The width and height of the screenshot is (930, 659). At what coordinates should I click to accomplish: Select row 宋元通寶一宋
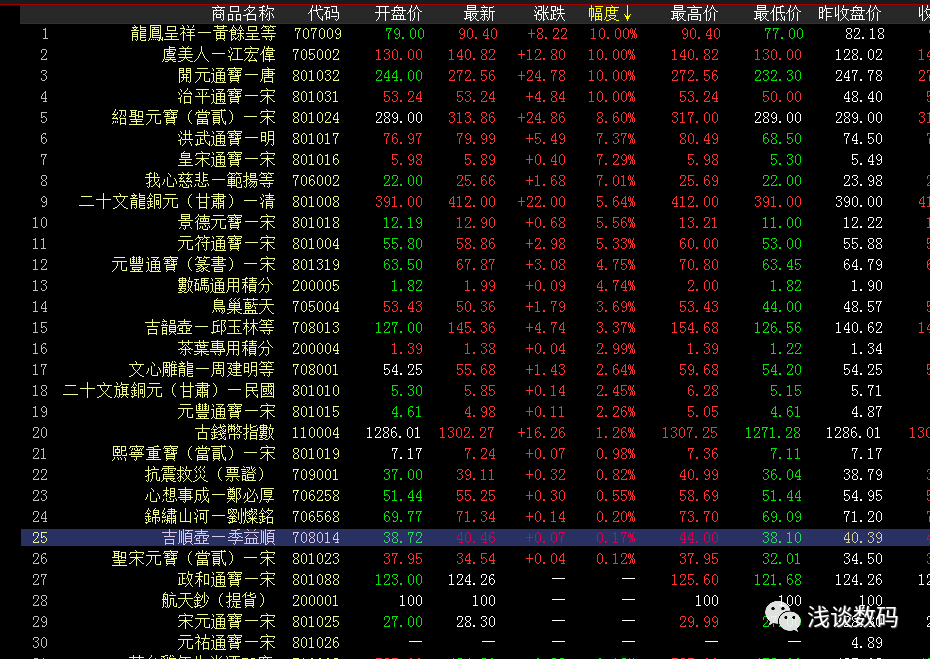point(474,622)
